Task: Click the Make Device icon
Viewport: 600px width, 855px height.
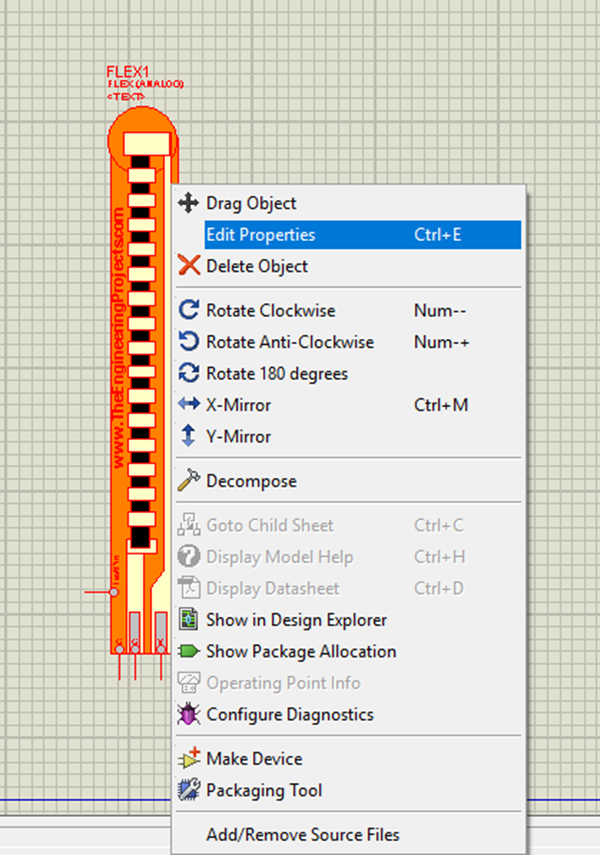Action: pyautogui.click(x=188, y=758)
